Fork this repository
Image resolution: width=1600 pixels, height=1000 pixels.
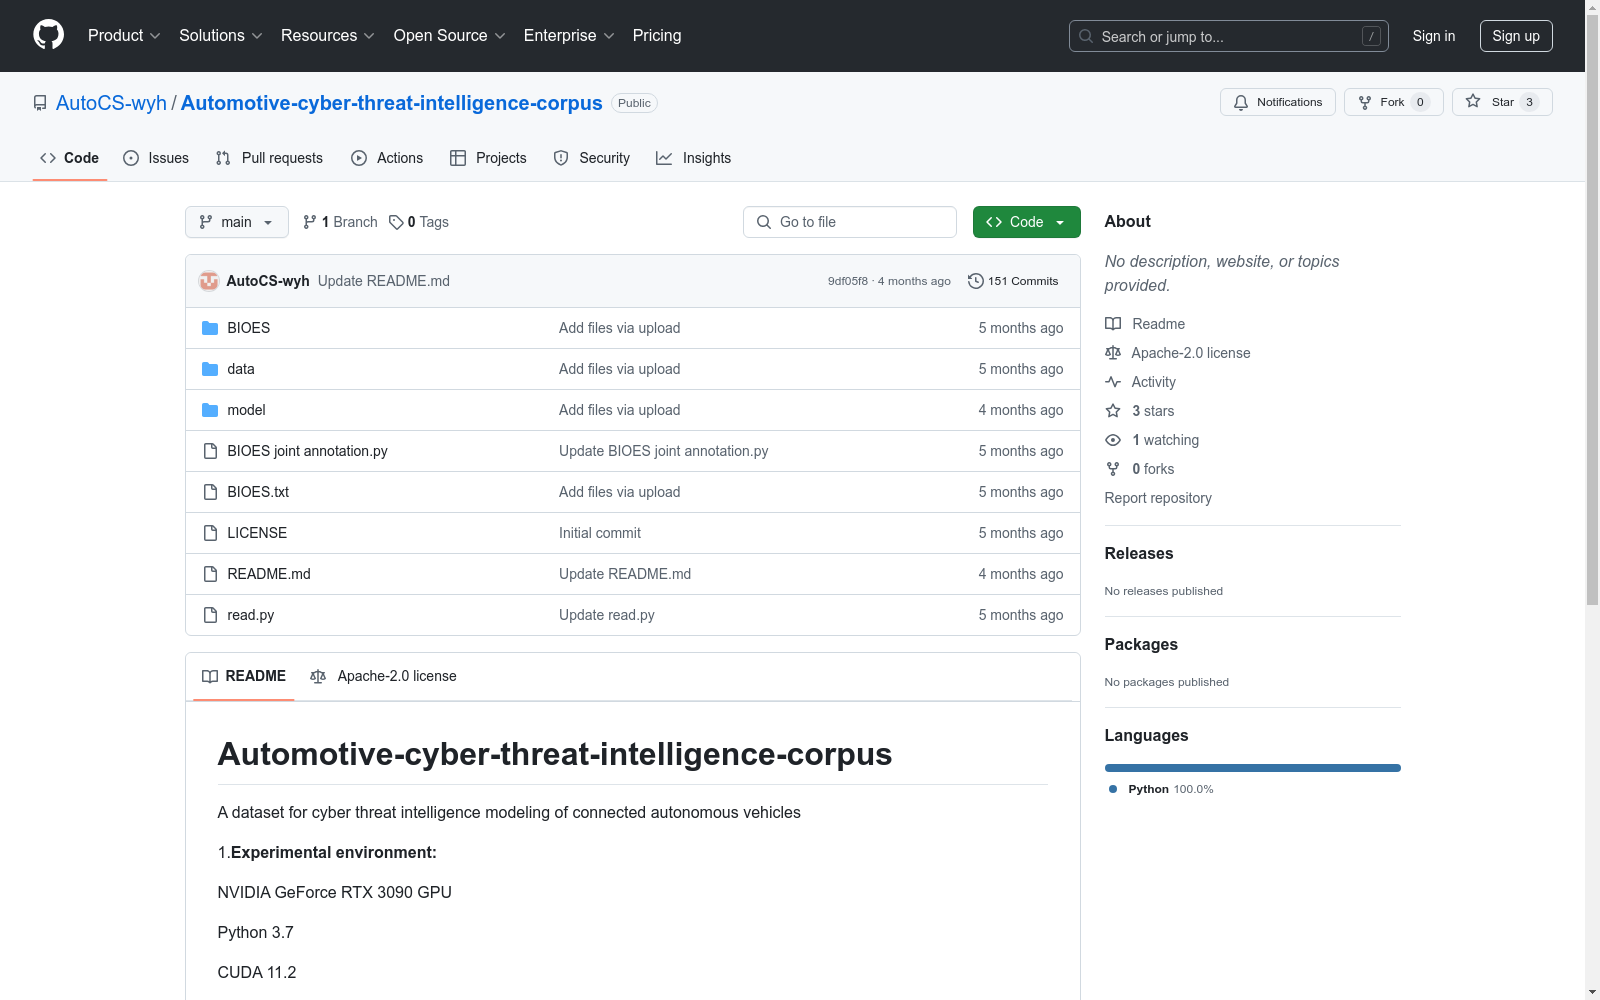coord(1393,102)
